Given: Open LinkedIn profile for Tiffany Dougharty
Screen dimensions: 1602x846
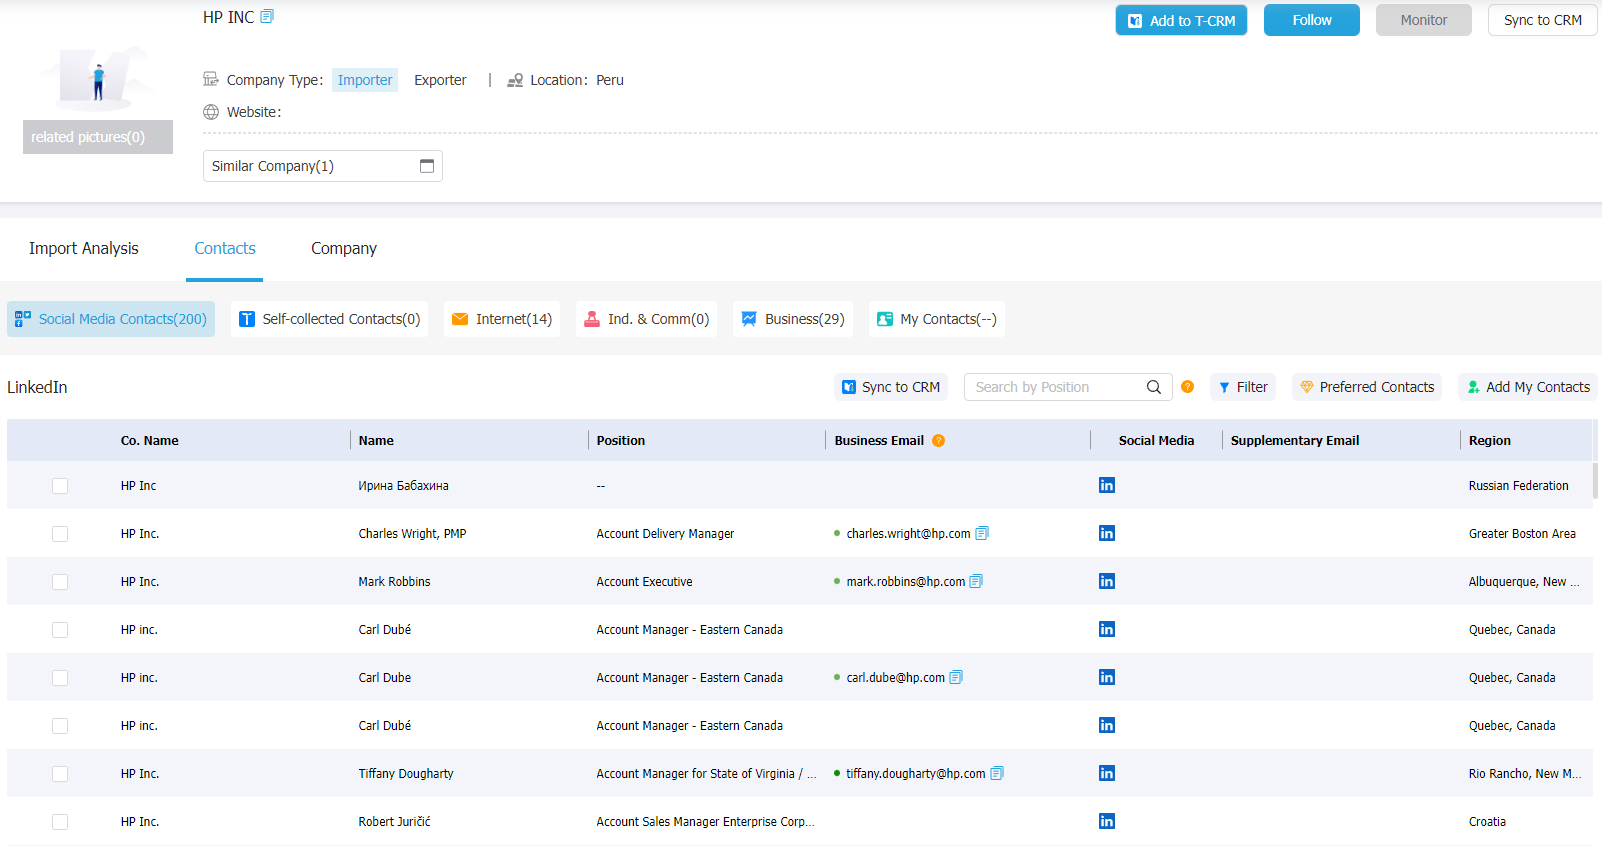Looking at the screenshot, I should tap(1106, 773).
